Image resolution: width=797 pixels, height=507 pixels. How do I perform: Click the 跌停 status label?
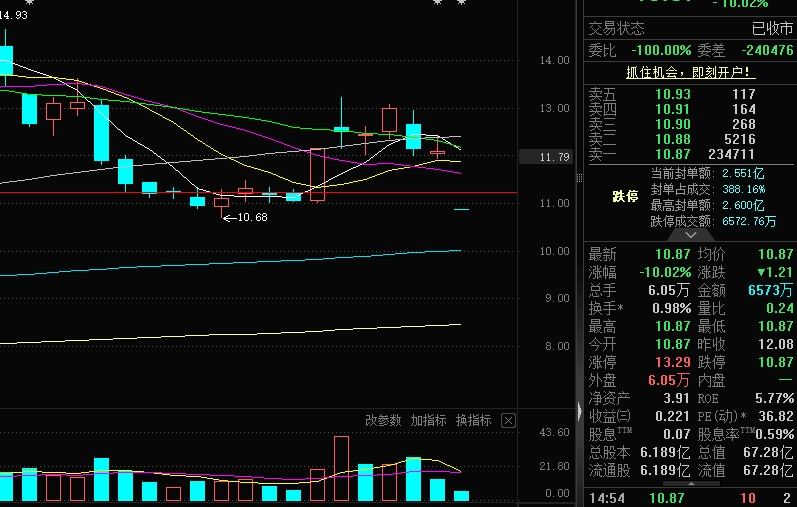(625, 196)
